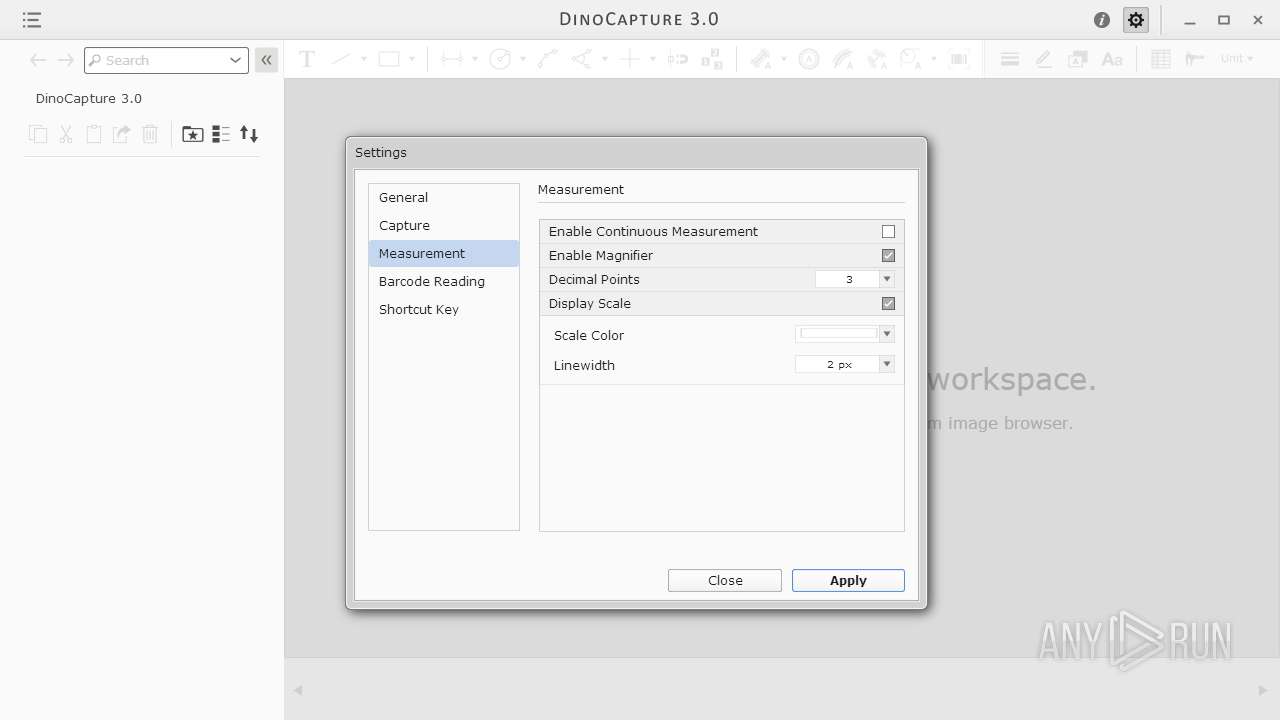Collapse the image browser sidebar panel

266,60
